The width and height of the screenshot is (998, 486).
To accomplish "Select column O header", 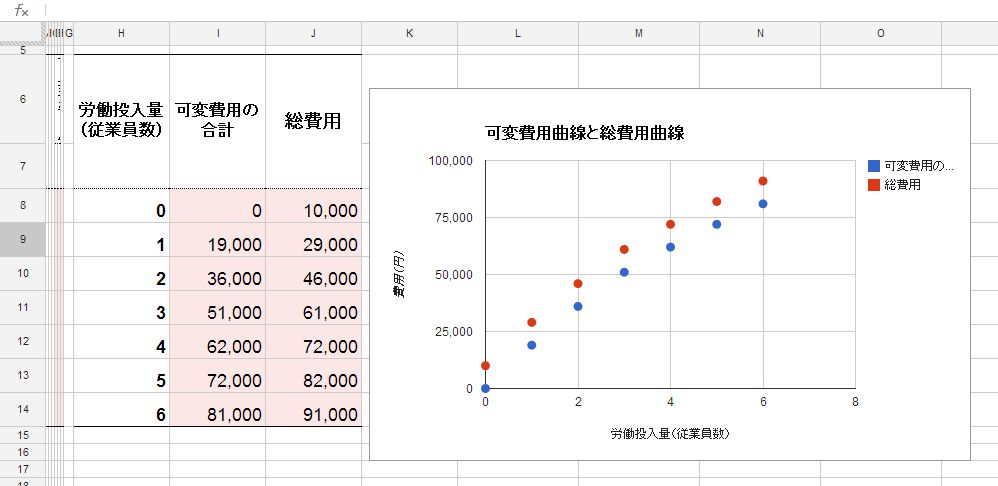I will [x=881, y=34].
